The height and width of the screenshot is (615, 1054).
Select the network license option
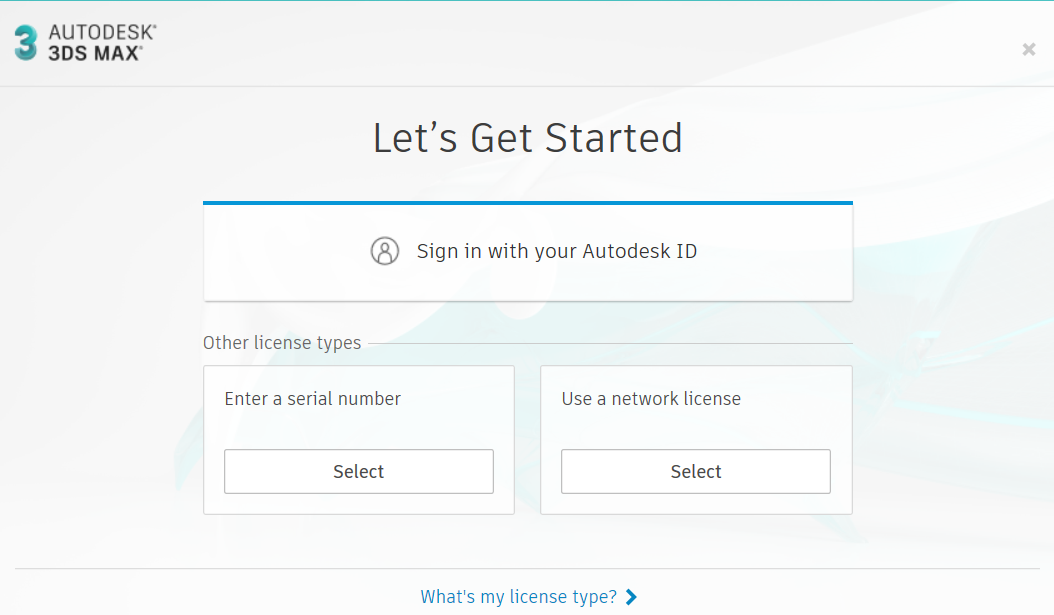(695, 471)
